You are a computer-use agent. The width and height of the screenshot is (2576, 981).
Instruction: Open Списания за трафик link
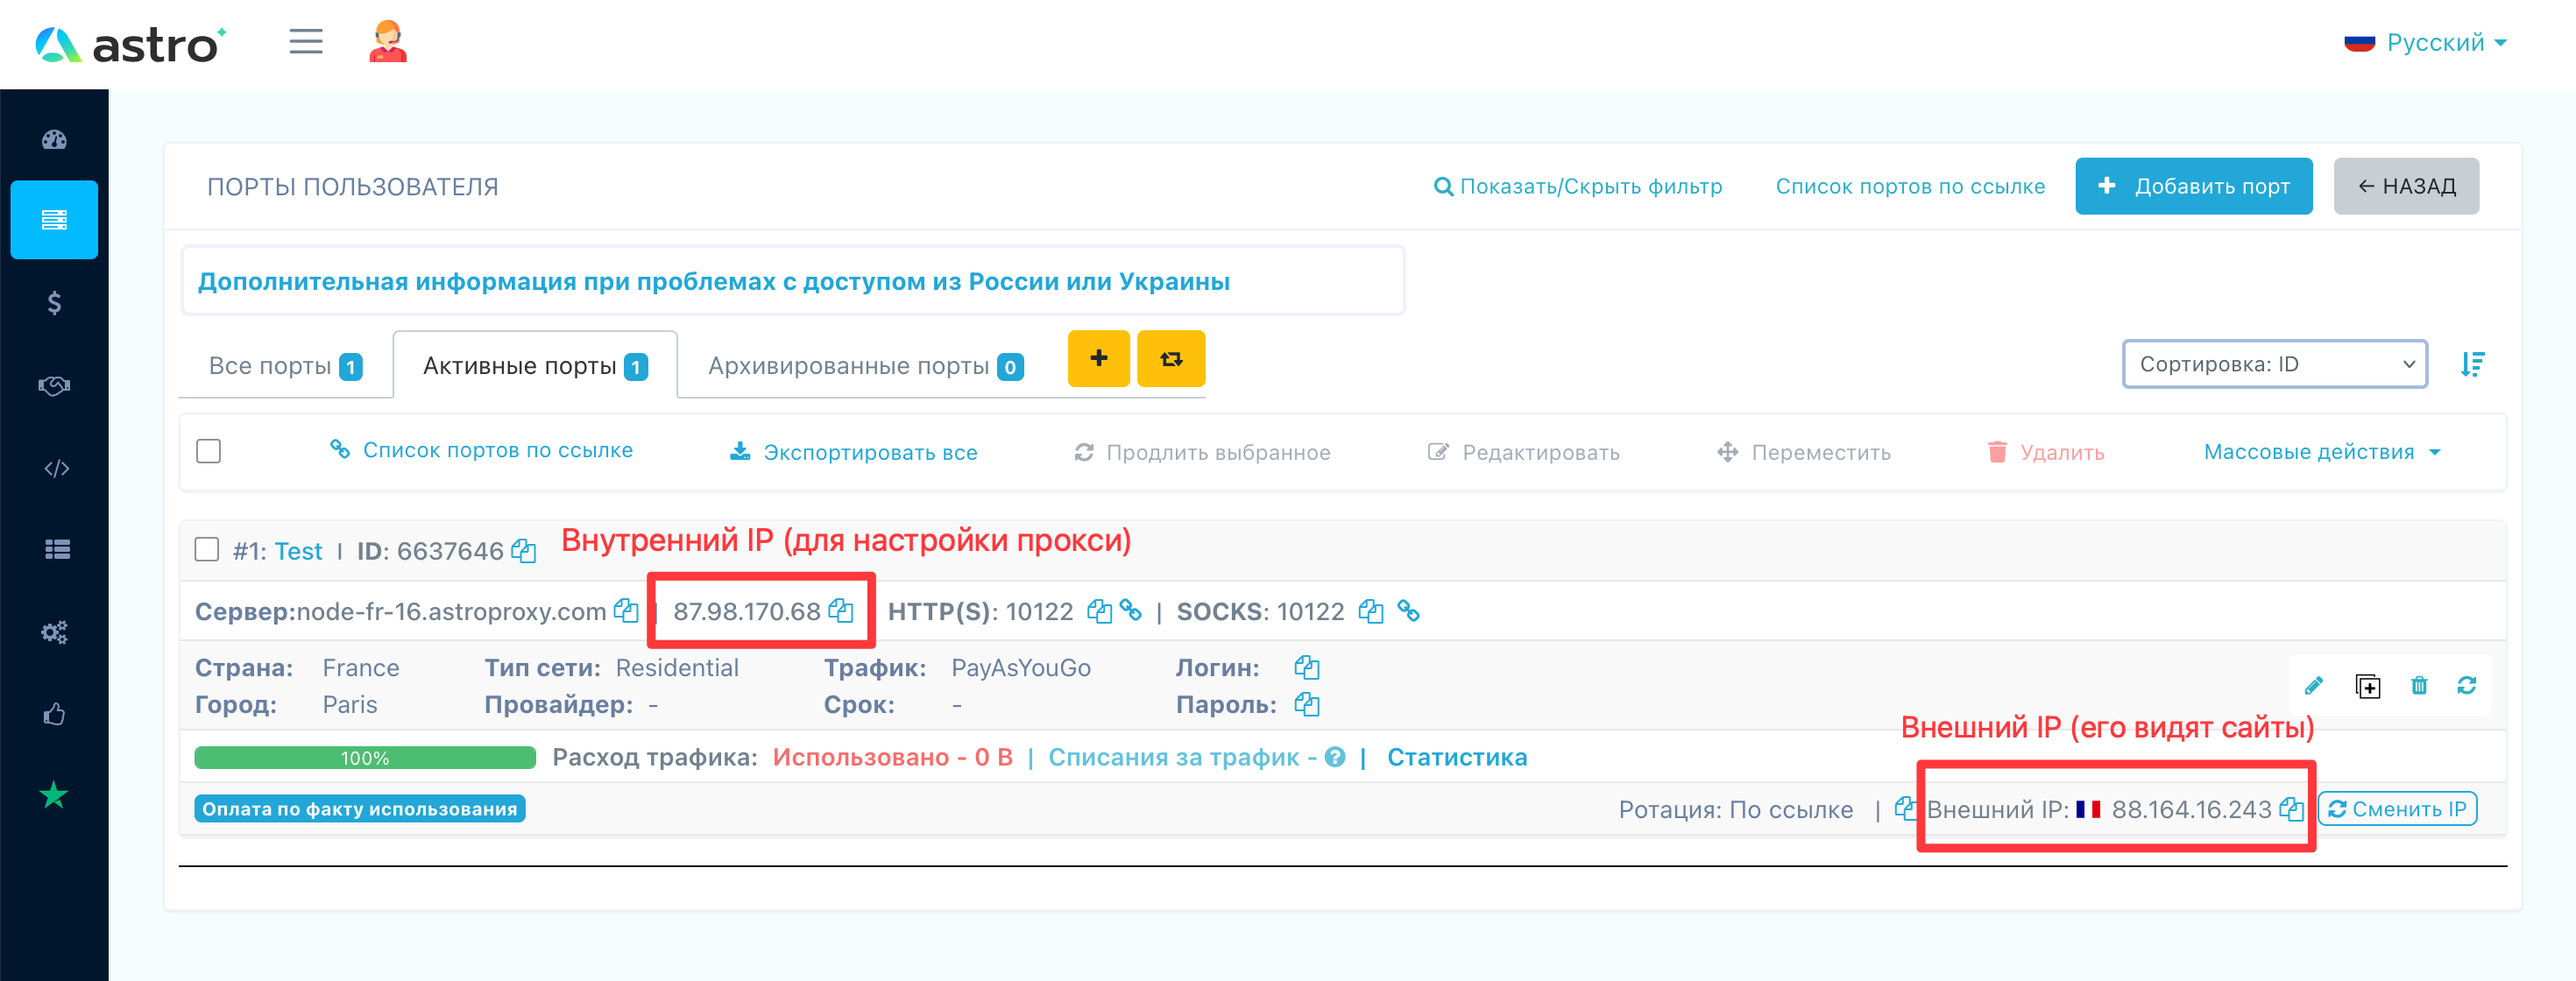[x=1182, y=757]
